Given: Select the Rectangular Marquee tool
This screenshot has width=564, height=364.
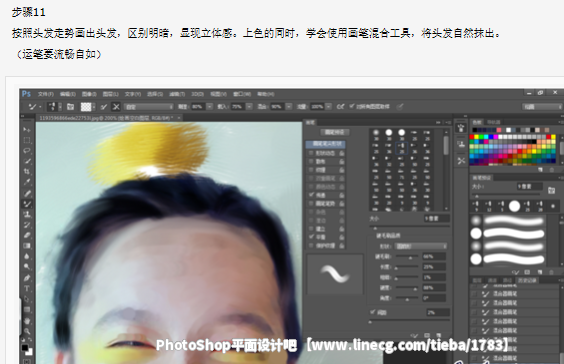Looking at the screenshot, I should coord(27,140).
